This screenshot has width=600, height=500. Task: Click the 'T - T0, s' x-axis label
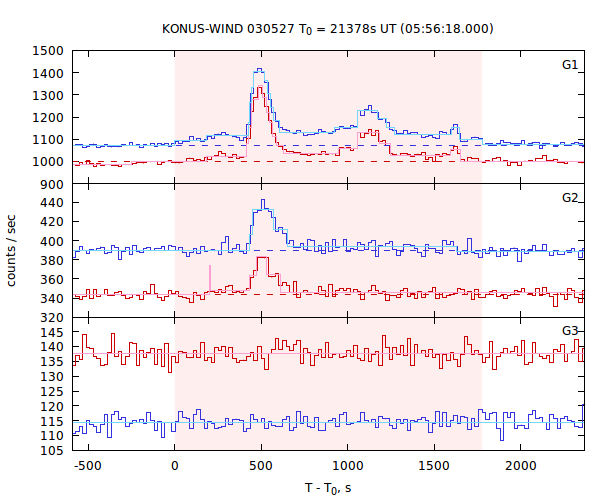[328, 489]
